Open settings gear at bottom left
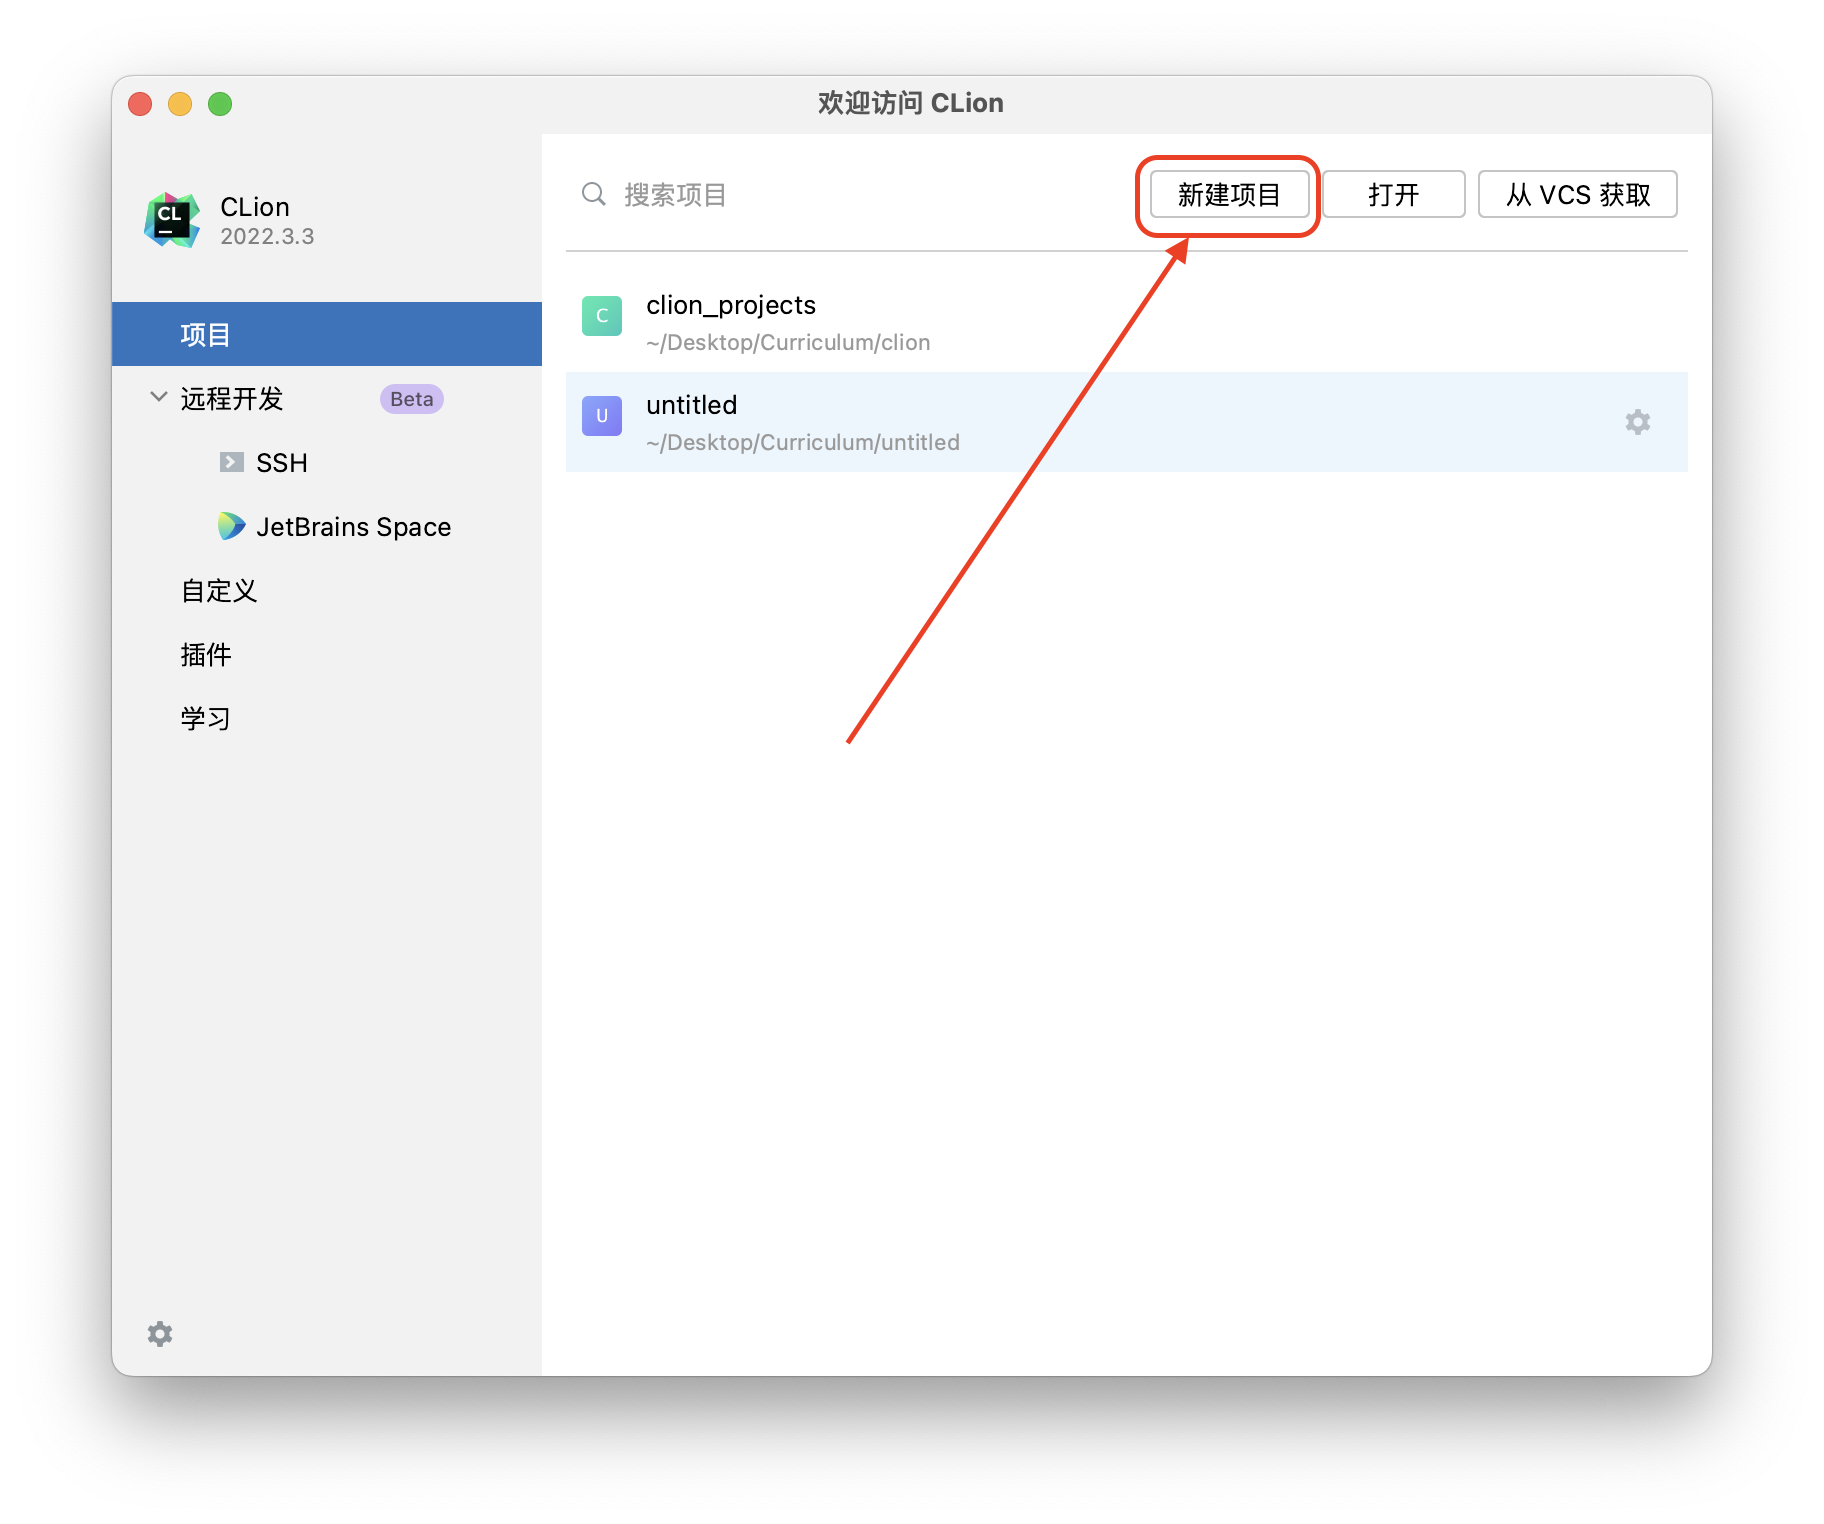1824x1524 pixels. (x=160, y=1334)
